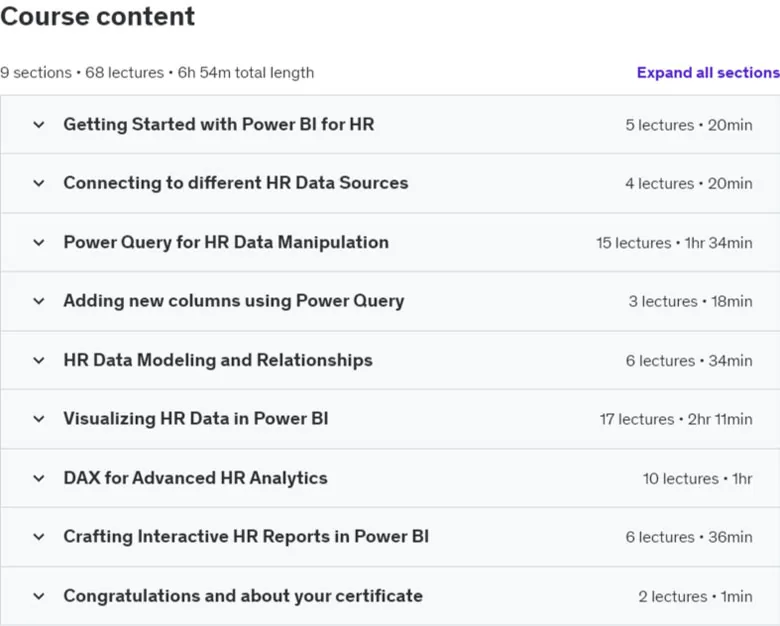Click '4 lectures • 20min' text
Screen dimensions: 780x626
pos(689,184)
